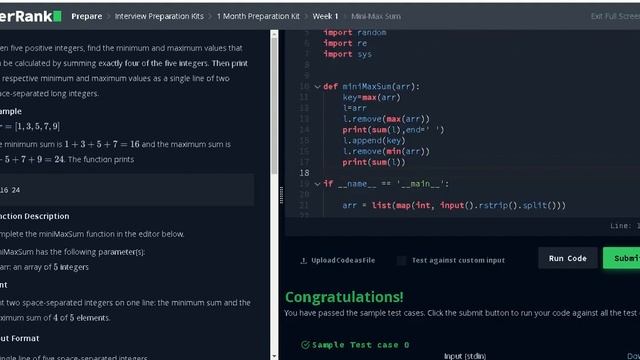Click the Run Code button
The image size is (640, 360).
[x=567, y=258]
